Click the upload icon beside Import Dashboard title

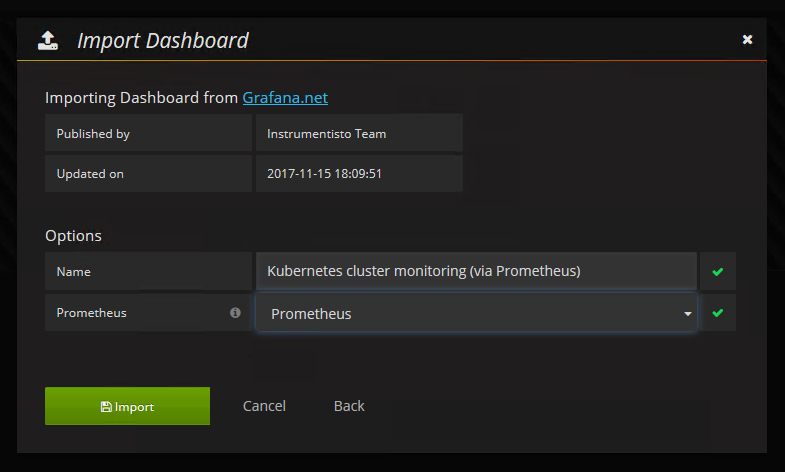[48, 41]
